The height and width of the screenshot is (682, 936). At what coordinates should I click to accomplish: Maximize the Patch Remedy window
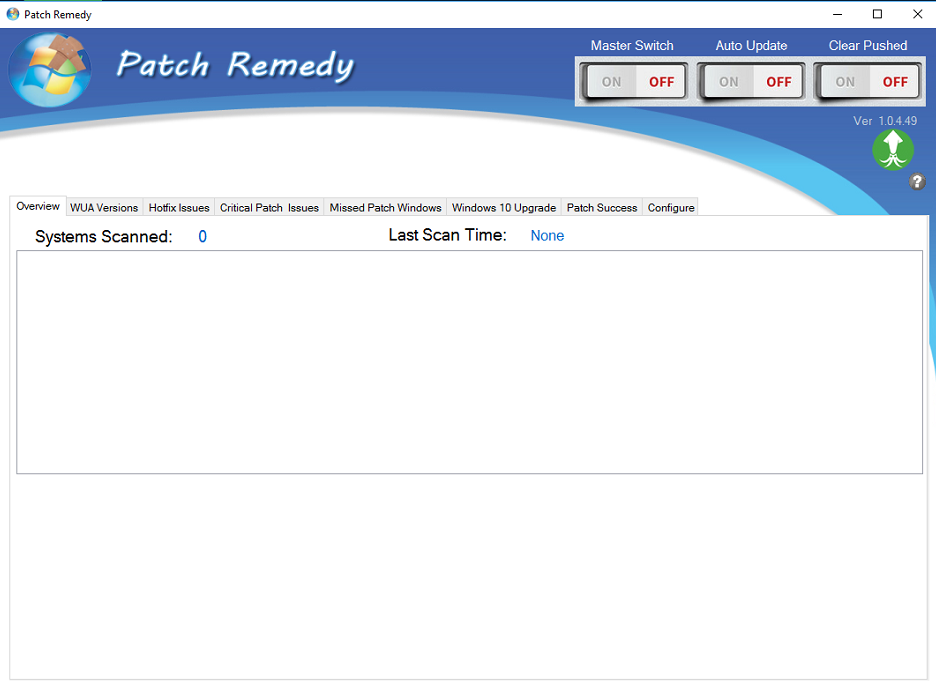pyautogui.click(x=877, y=14)
